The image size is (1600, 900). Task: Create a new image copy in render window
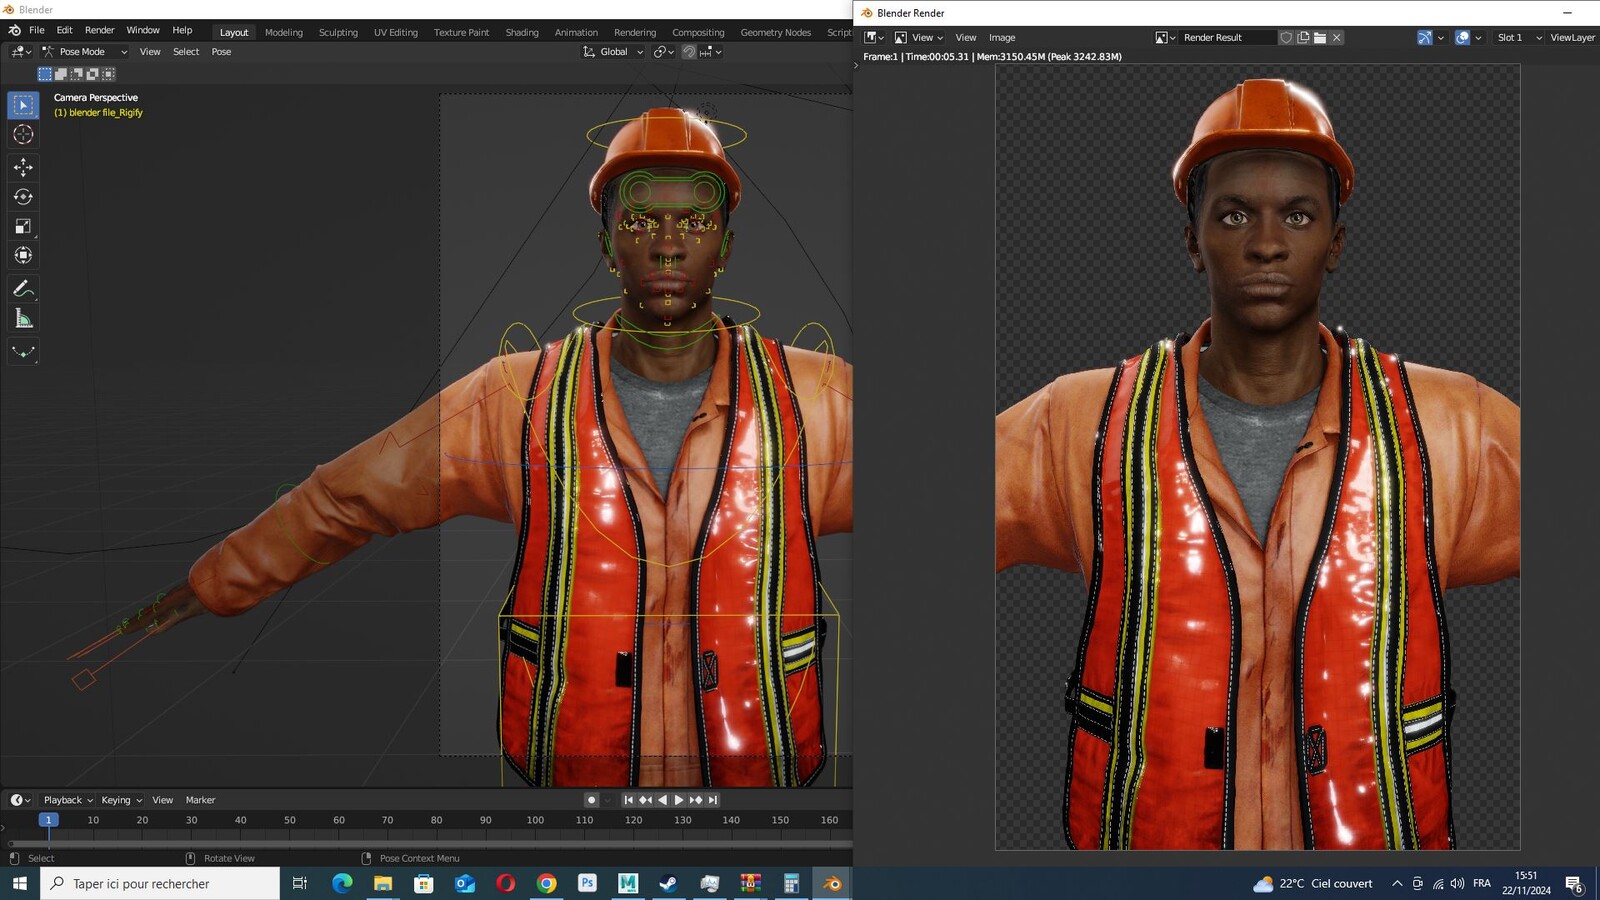pos(1303,38)
